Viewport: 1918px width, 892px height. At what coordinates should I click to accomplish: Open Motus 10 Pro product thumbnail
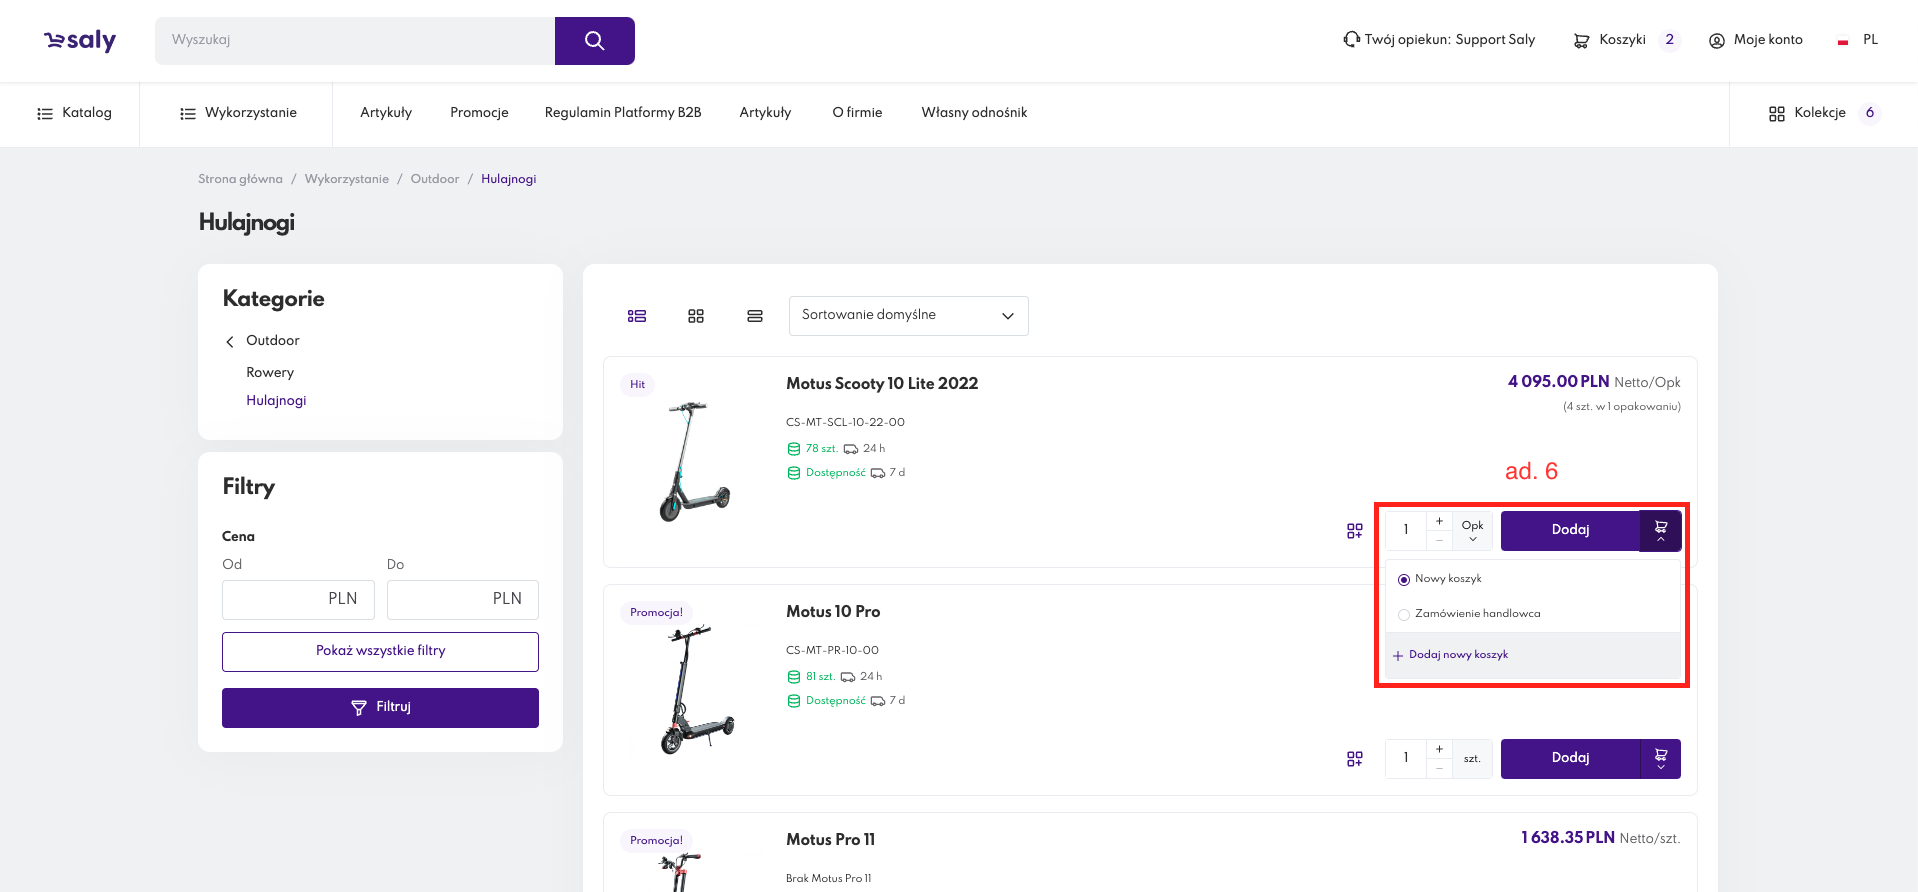(697, 690)
